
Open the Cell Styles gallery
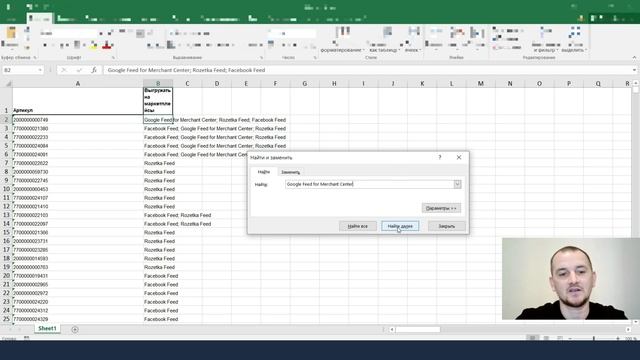tap(412, 40)
